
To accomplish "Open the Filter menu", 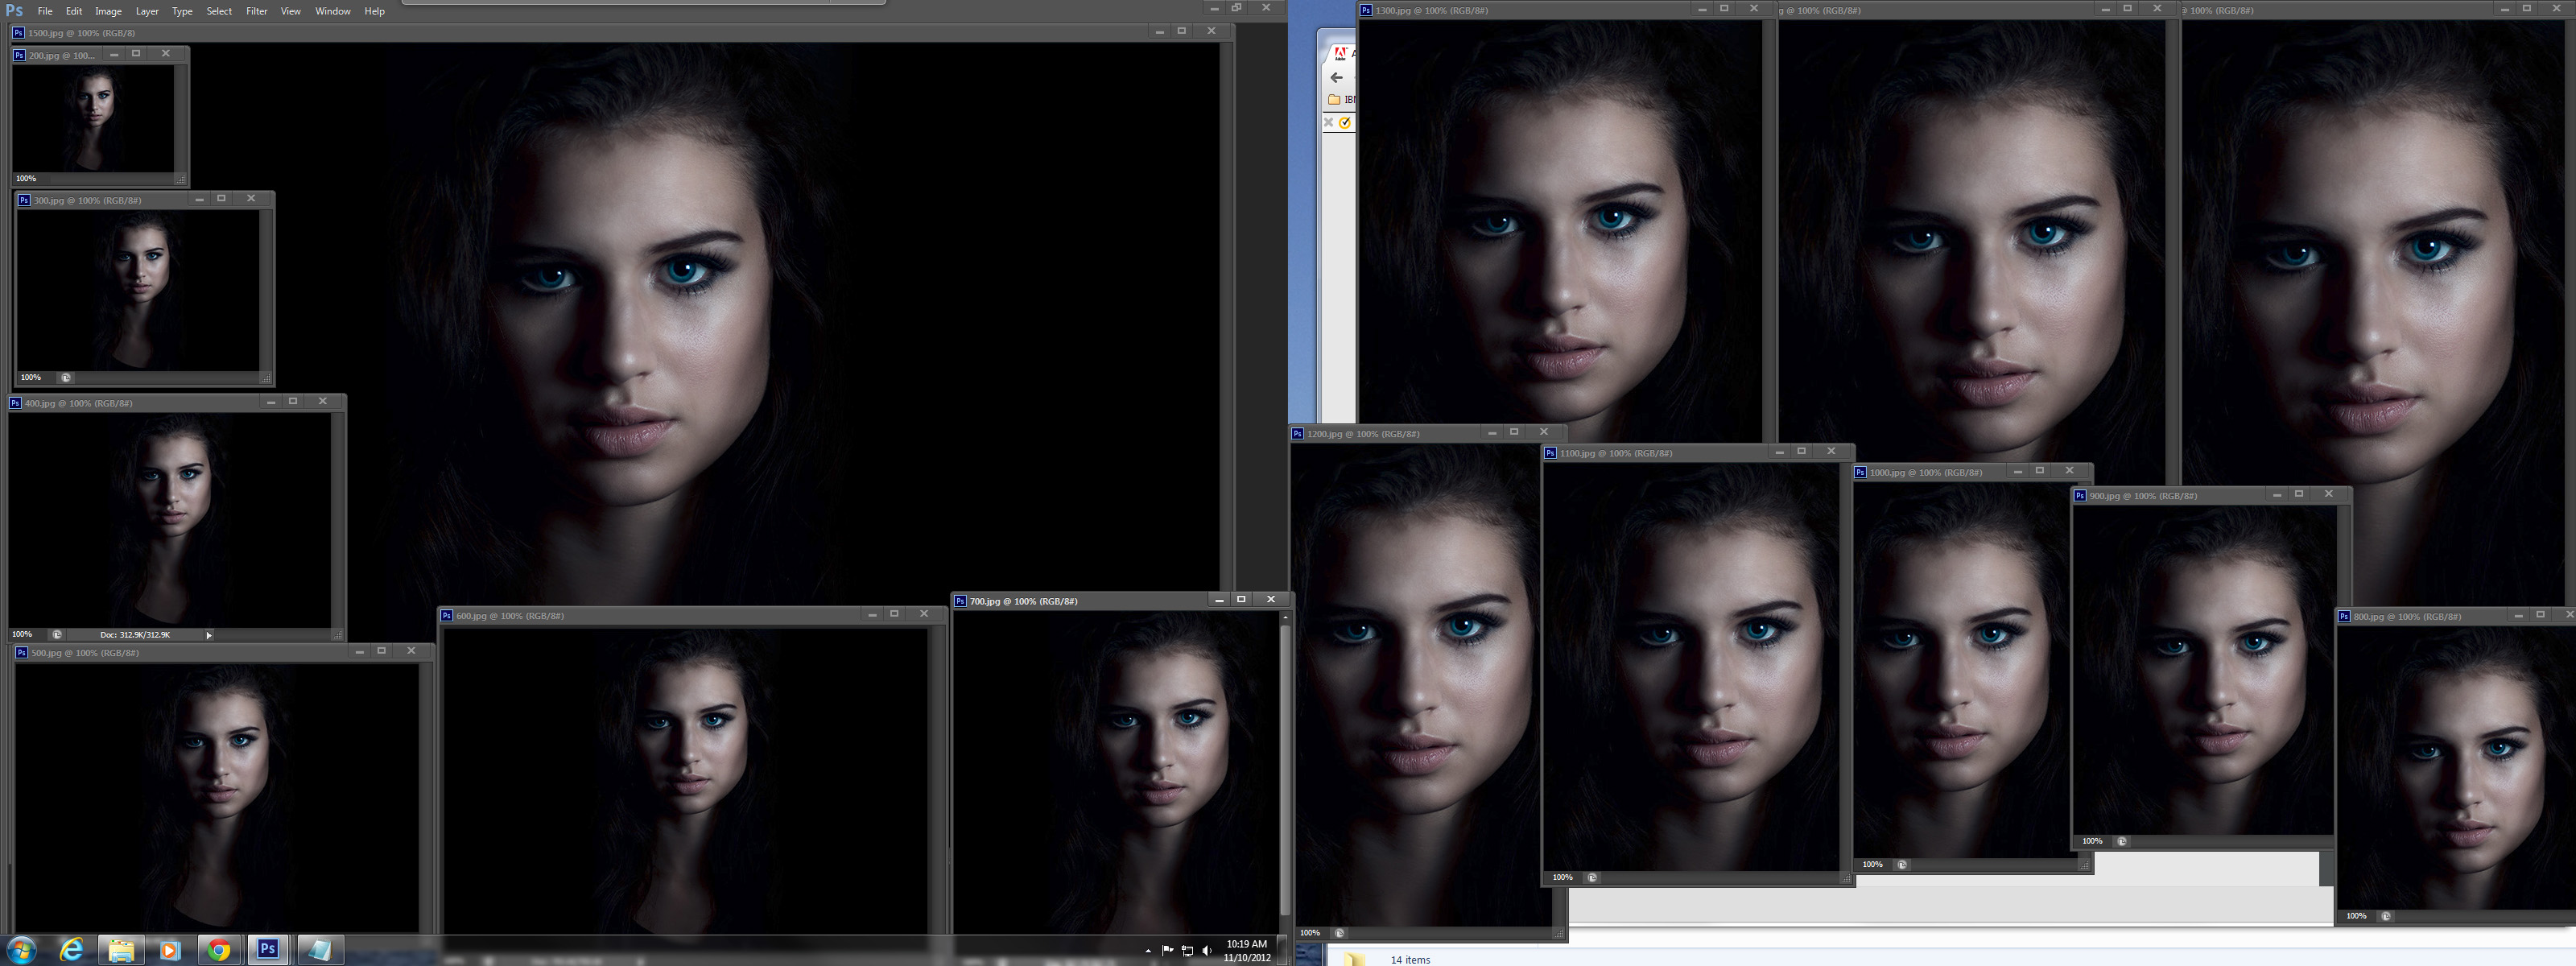I will point(256,11).
